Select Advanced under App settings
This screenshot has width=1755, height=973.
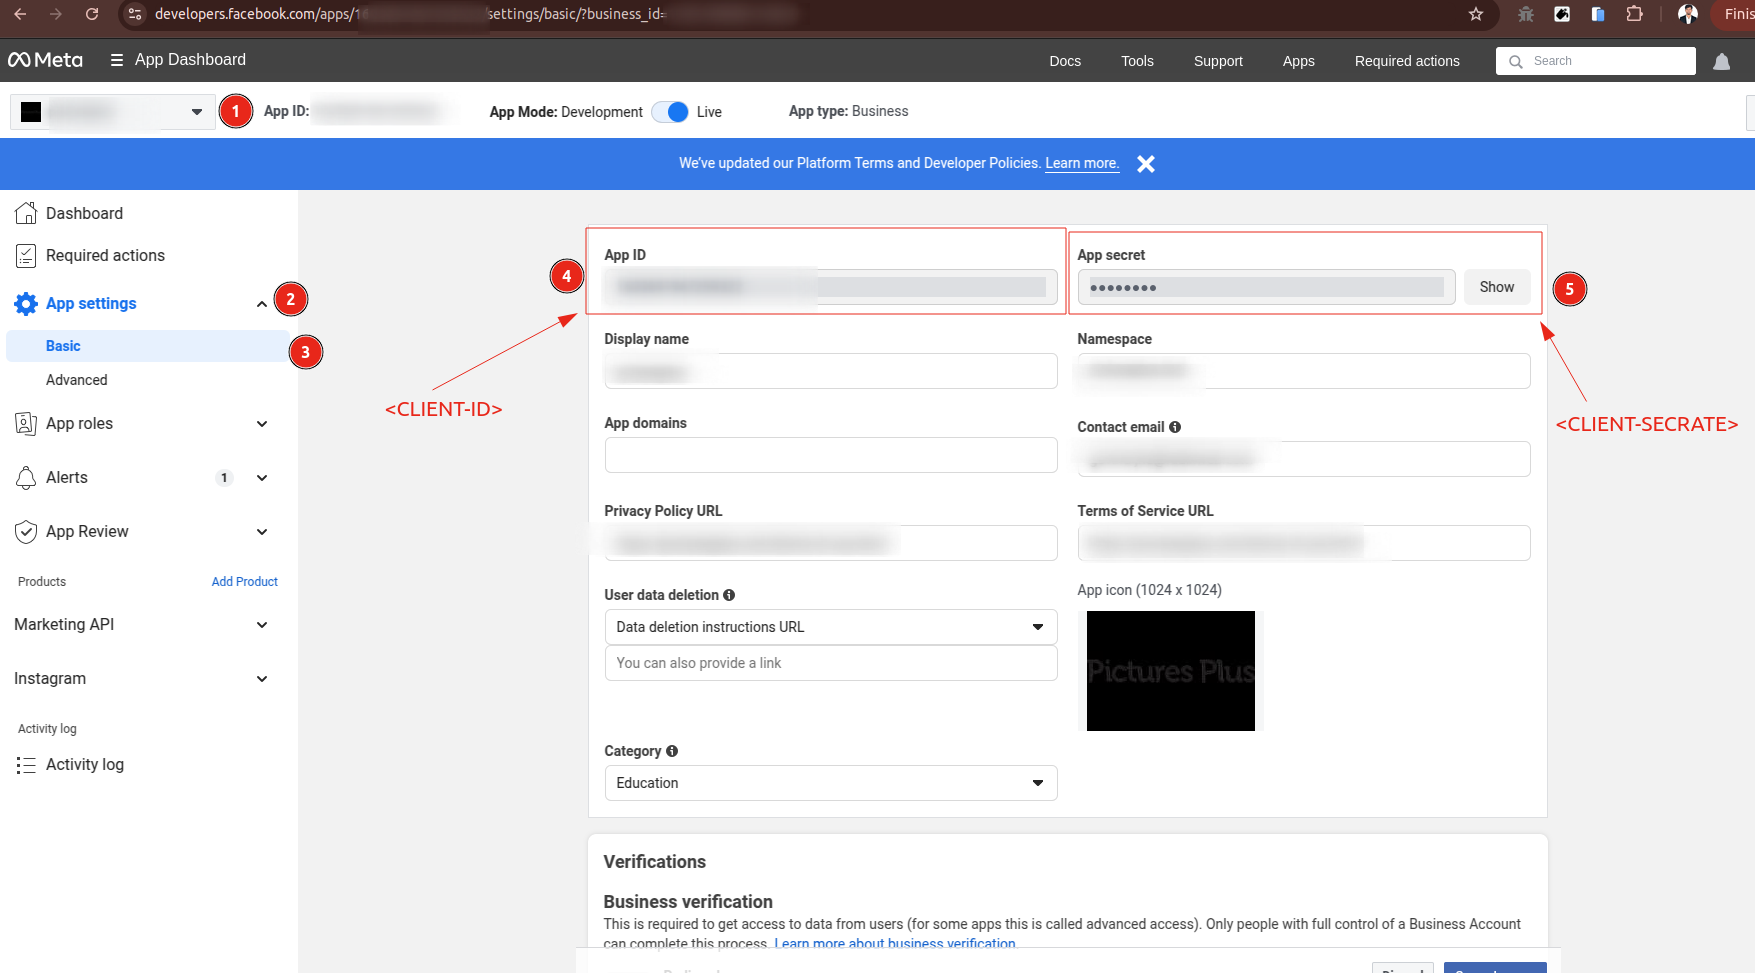(x=76, y=380)
